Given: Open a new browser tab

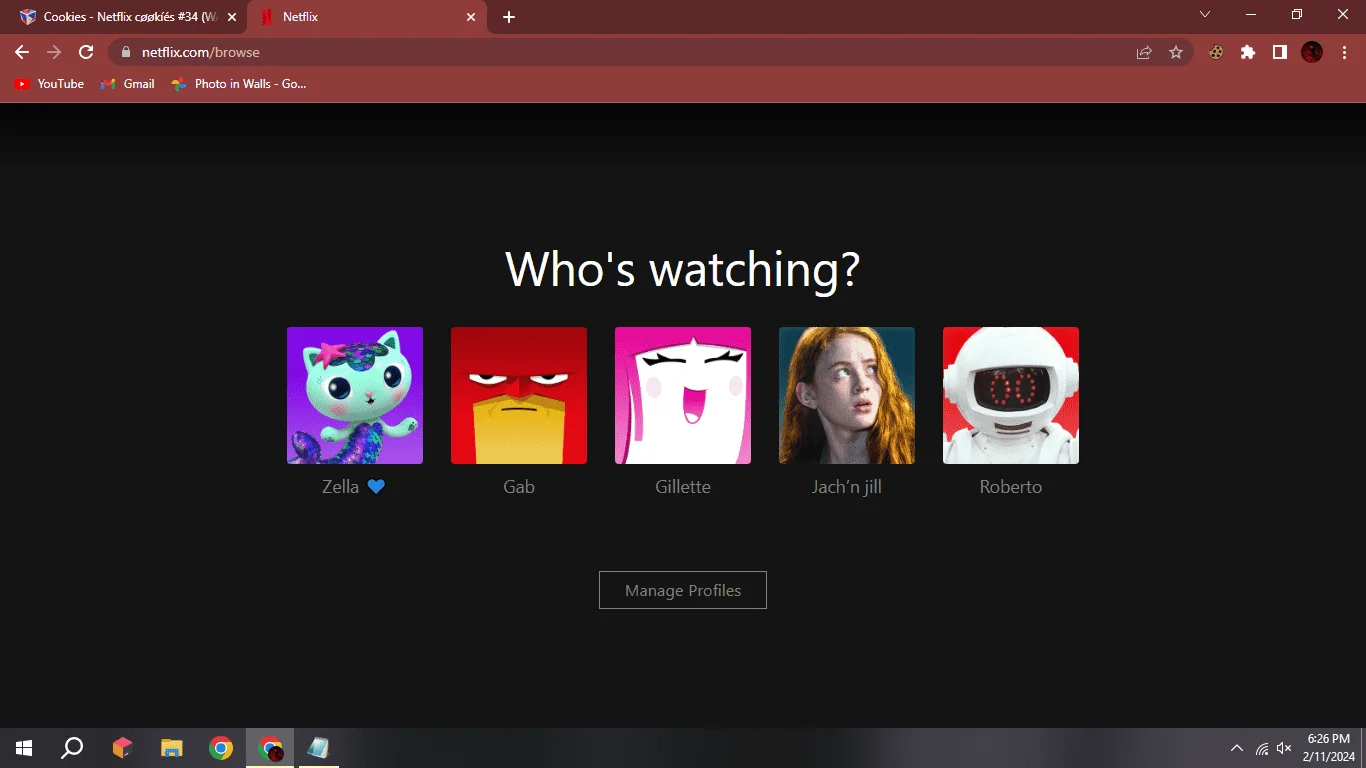Looking at the screenshot, I should pyautogui.click(x=509, y=17).
